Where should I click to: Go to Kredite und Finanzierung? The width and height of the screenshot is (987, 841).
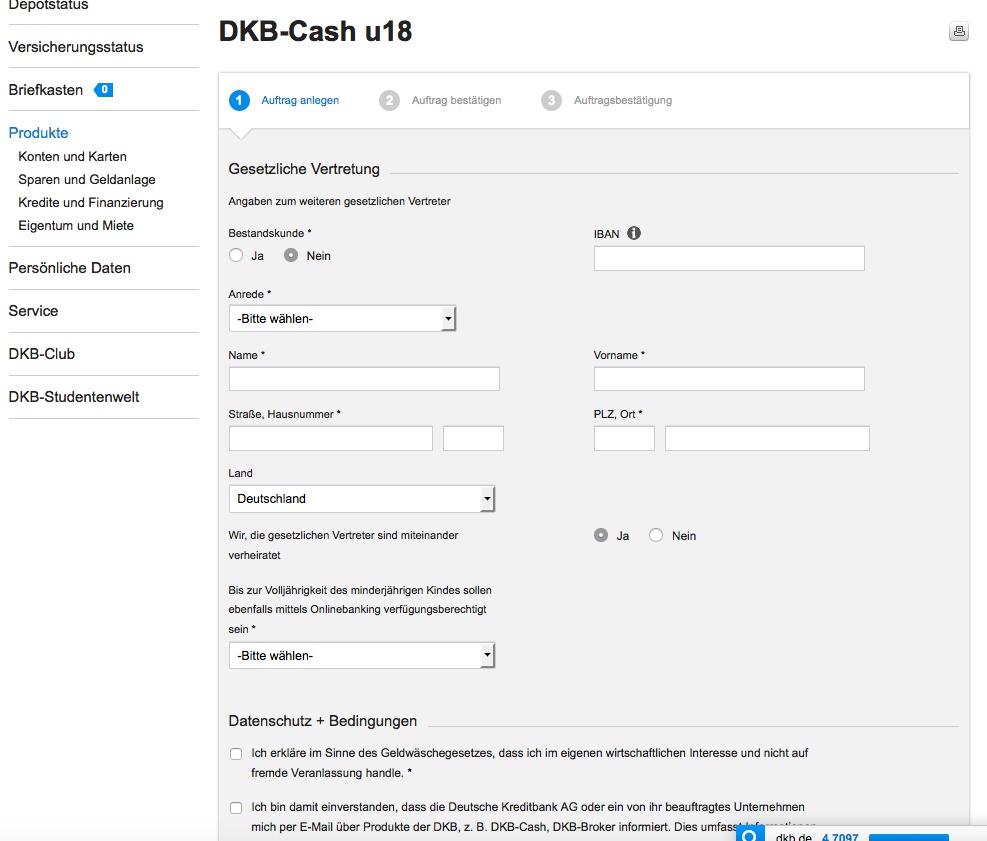point(91,203)
